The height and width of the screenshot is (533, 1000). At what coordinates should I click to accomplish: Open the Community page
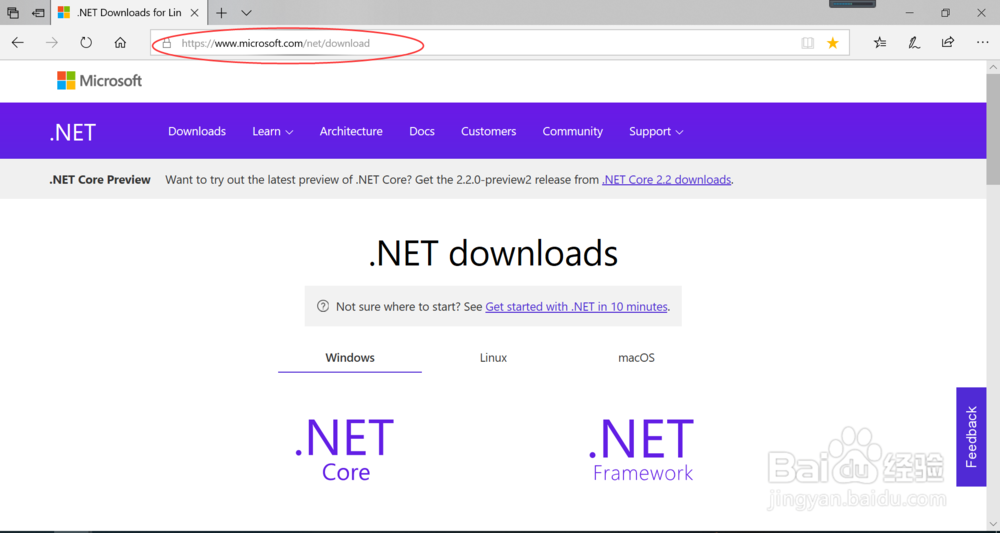pyautogui.click(x=573, y=131)
